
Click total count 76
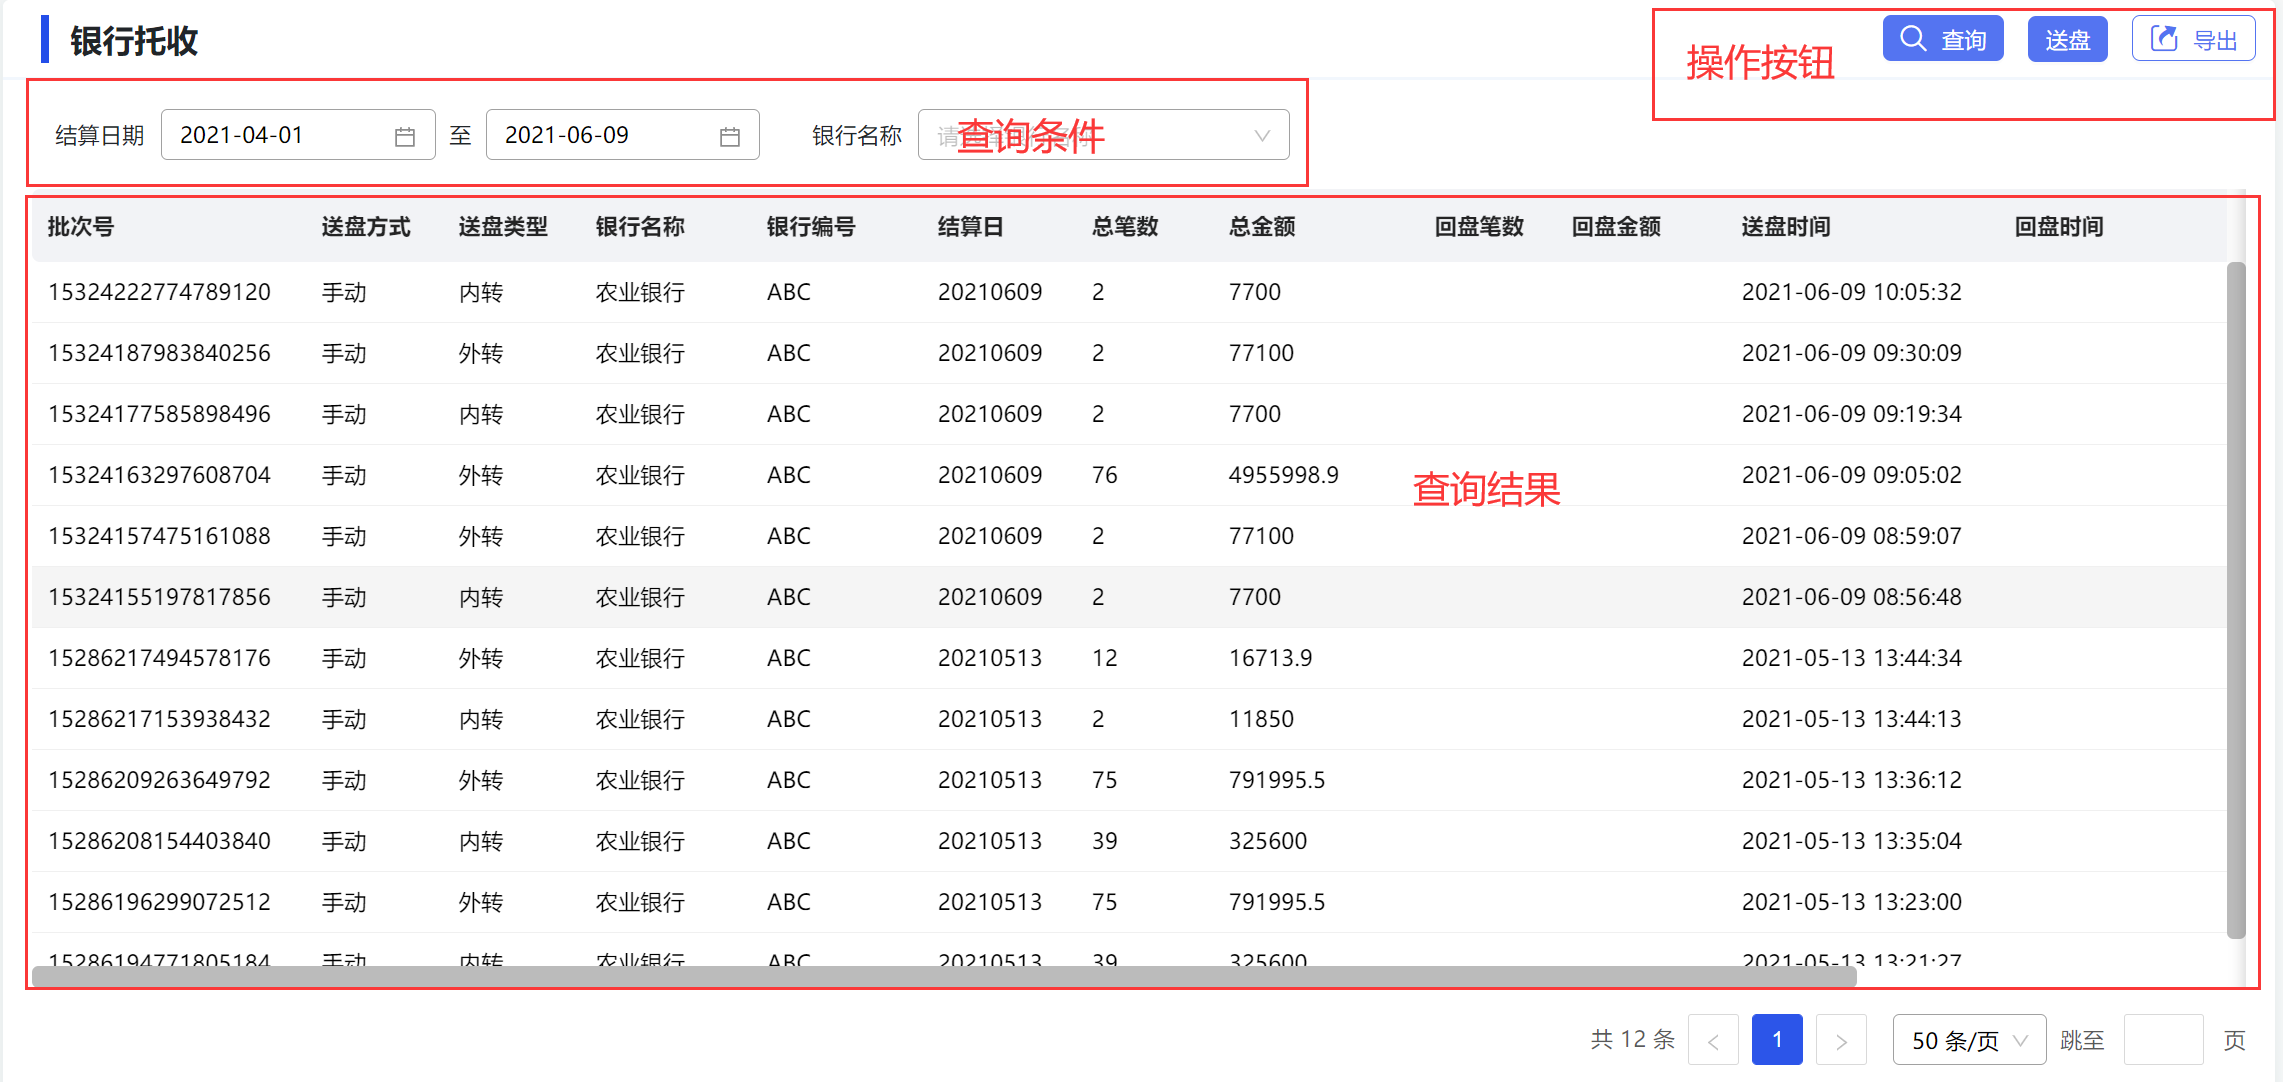click(1105, 475)
